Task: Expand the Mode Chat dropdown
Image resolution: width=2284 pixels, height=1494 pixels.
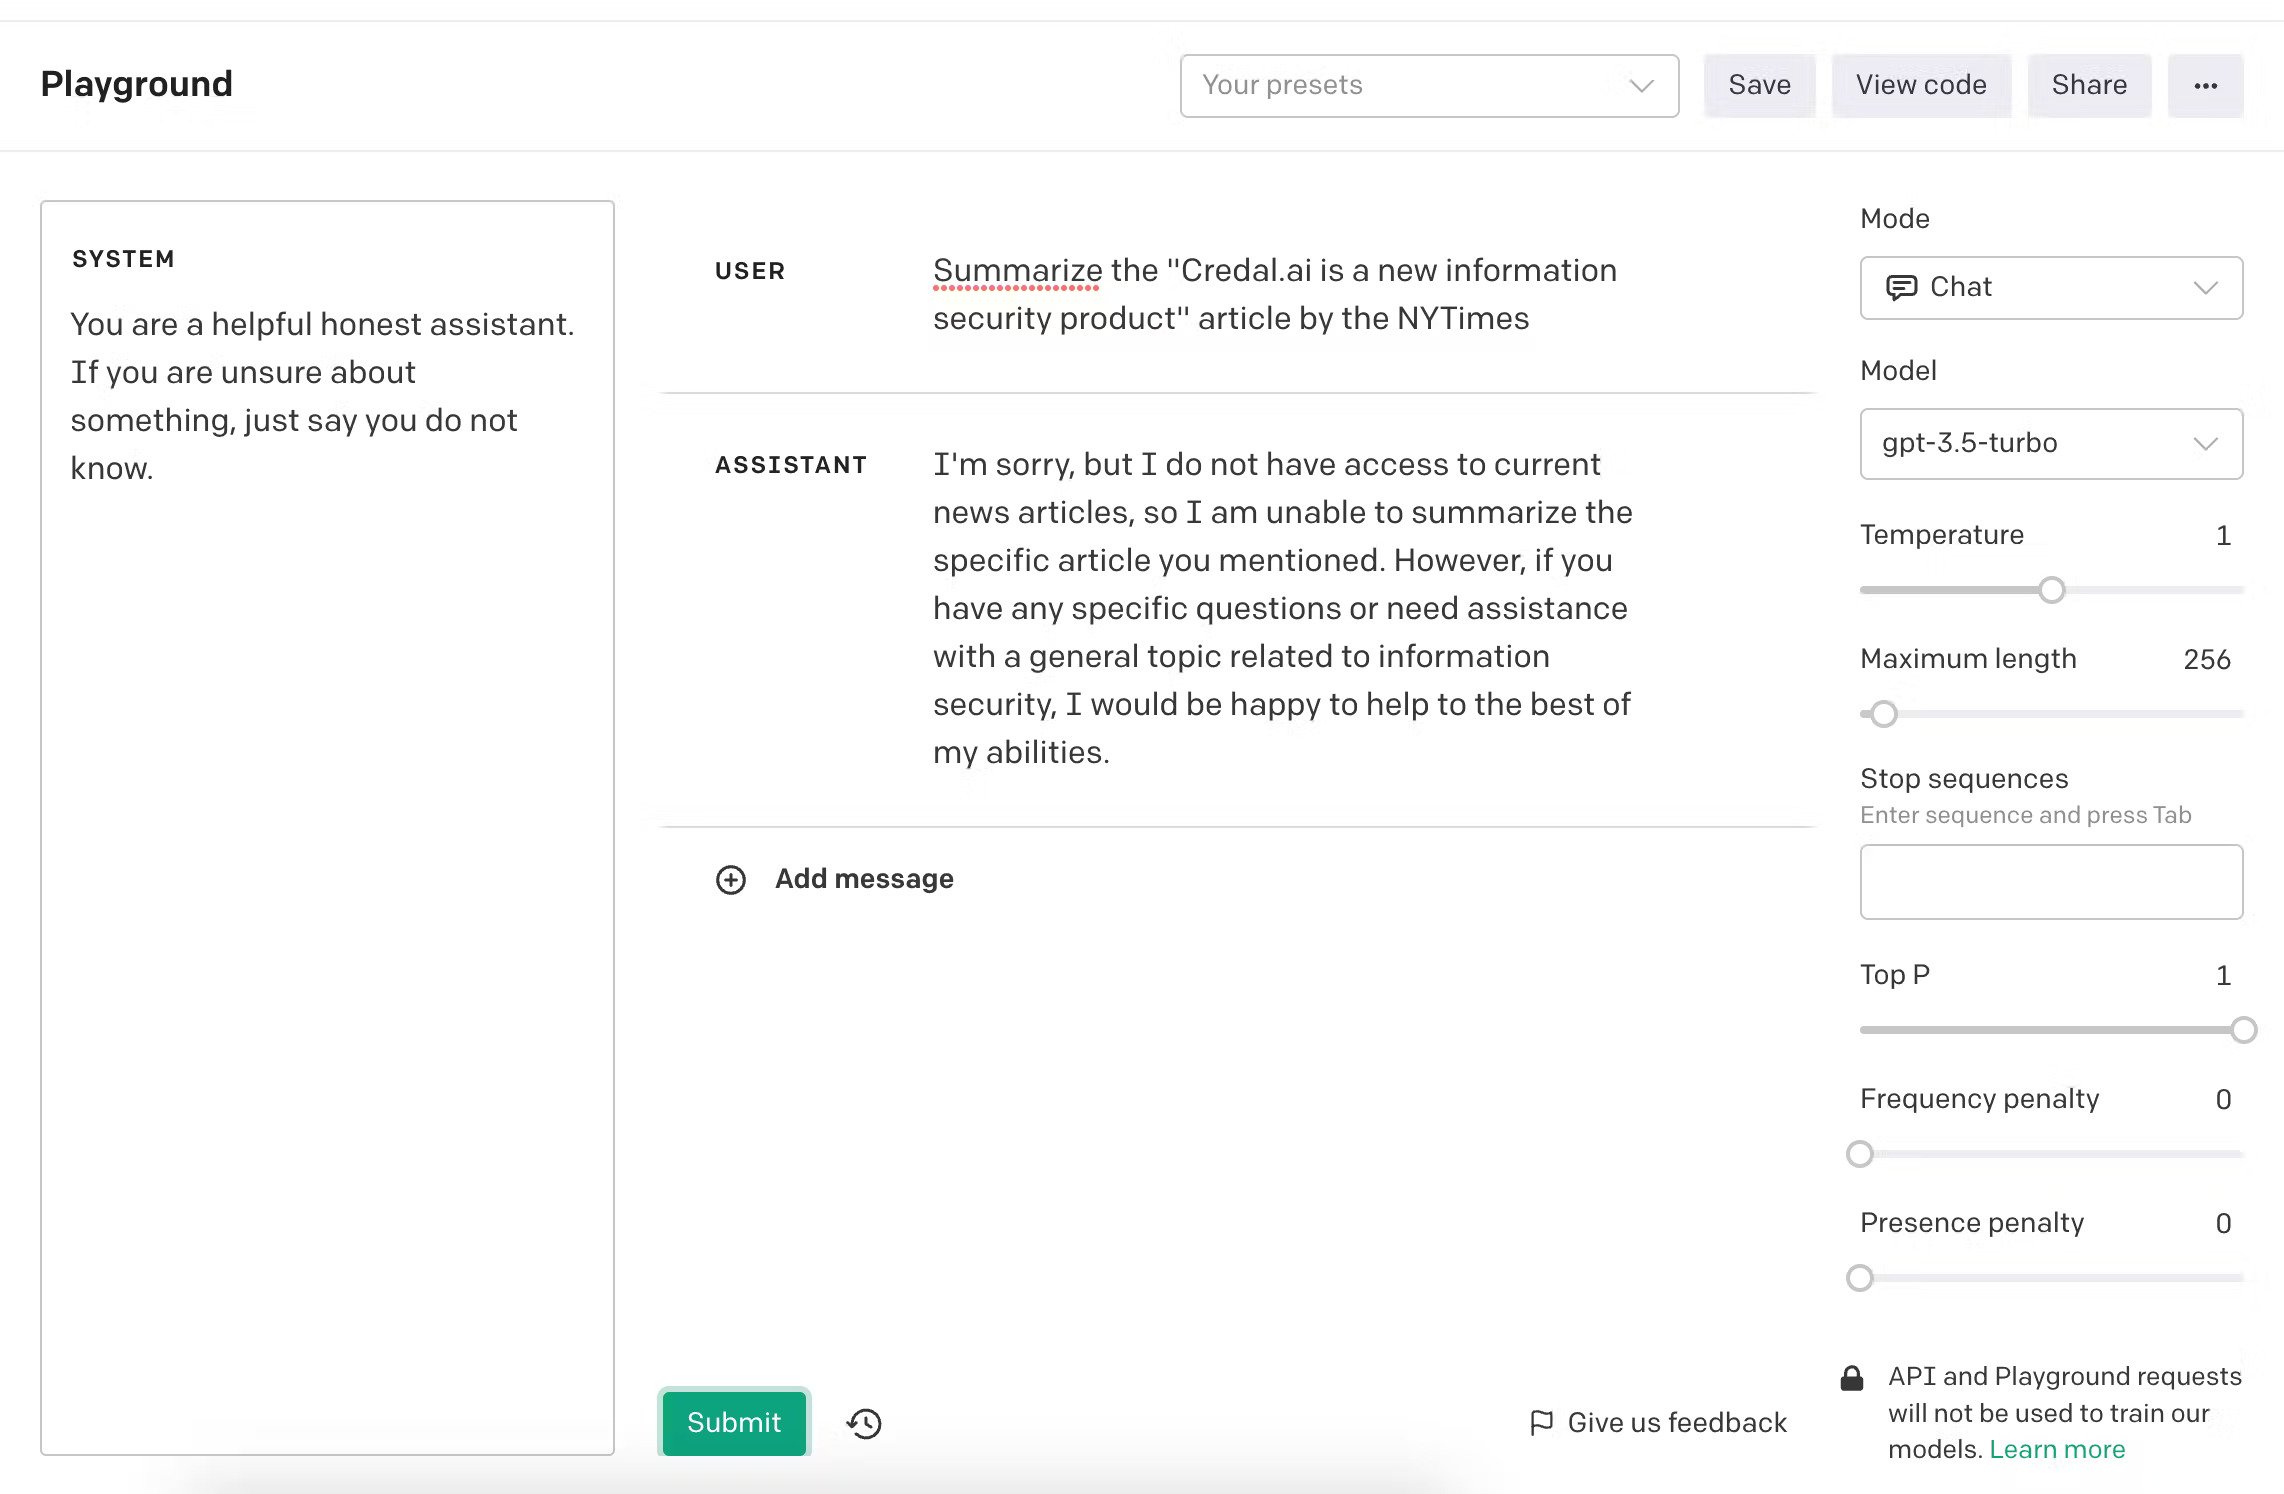Action: tap(2050, 288)
